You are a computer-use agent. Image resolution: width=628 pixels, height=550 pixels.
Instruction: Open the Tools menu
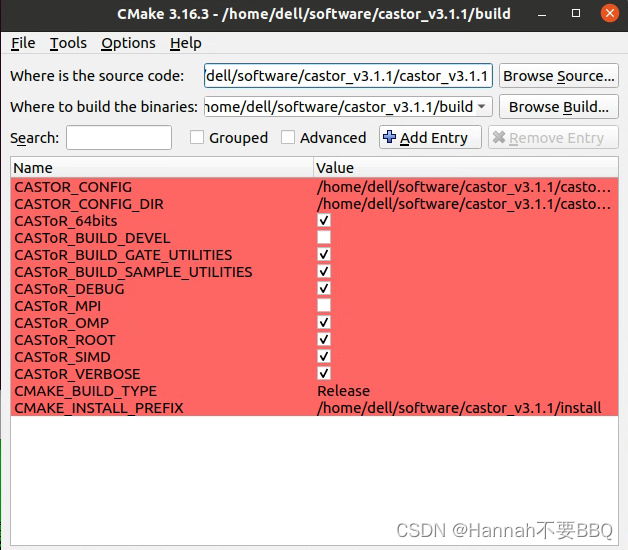pyautogui.click(x=68, y=43)
